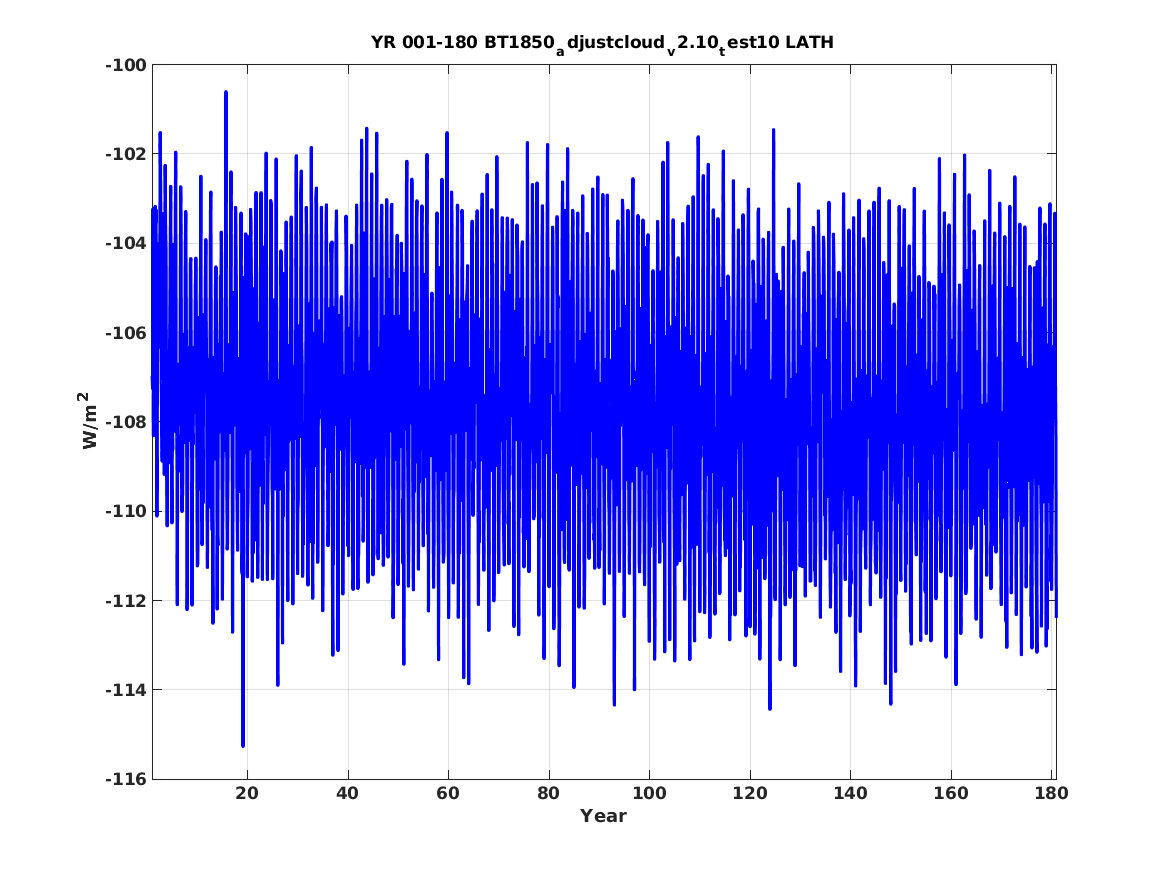Click the lowest data spike near year 19
The image size is (1167, 875).
coord(243,744)
